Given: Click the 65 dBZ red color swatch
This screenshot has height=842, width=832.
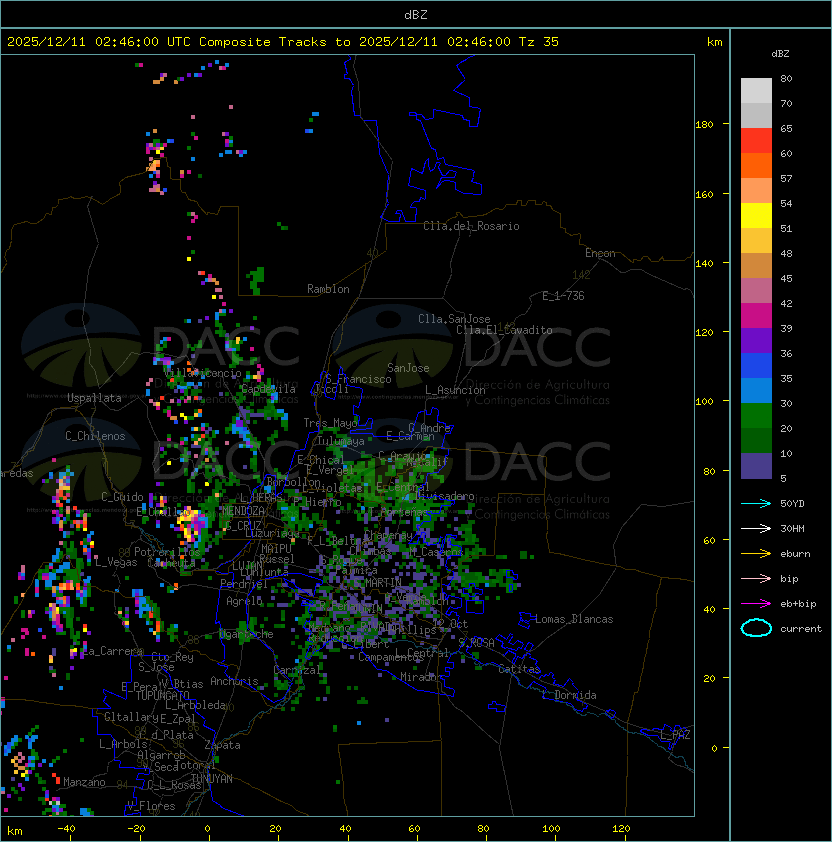Looking at the screenshot, I should 756,141.
